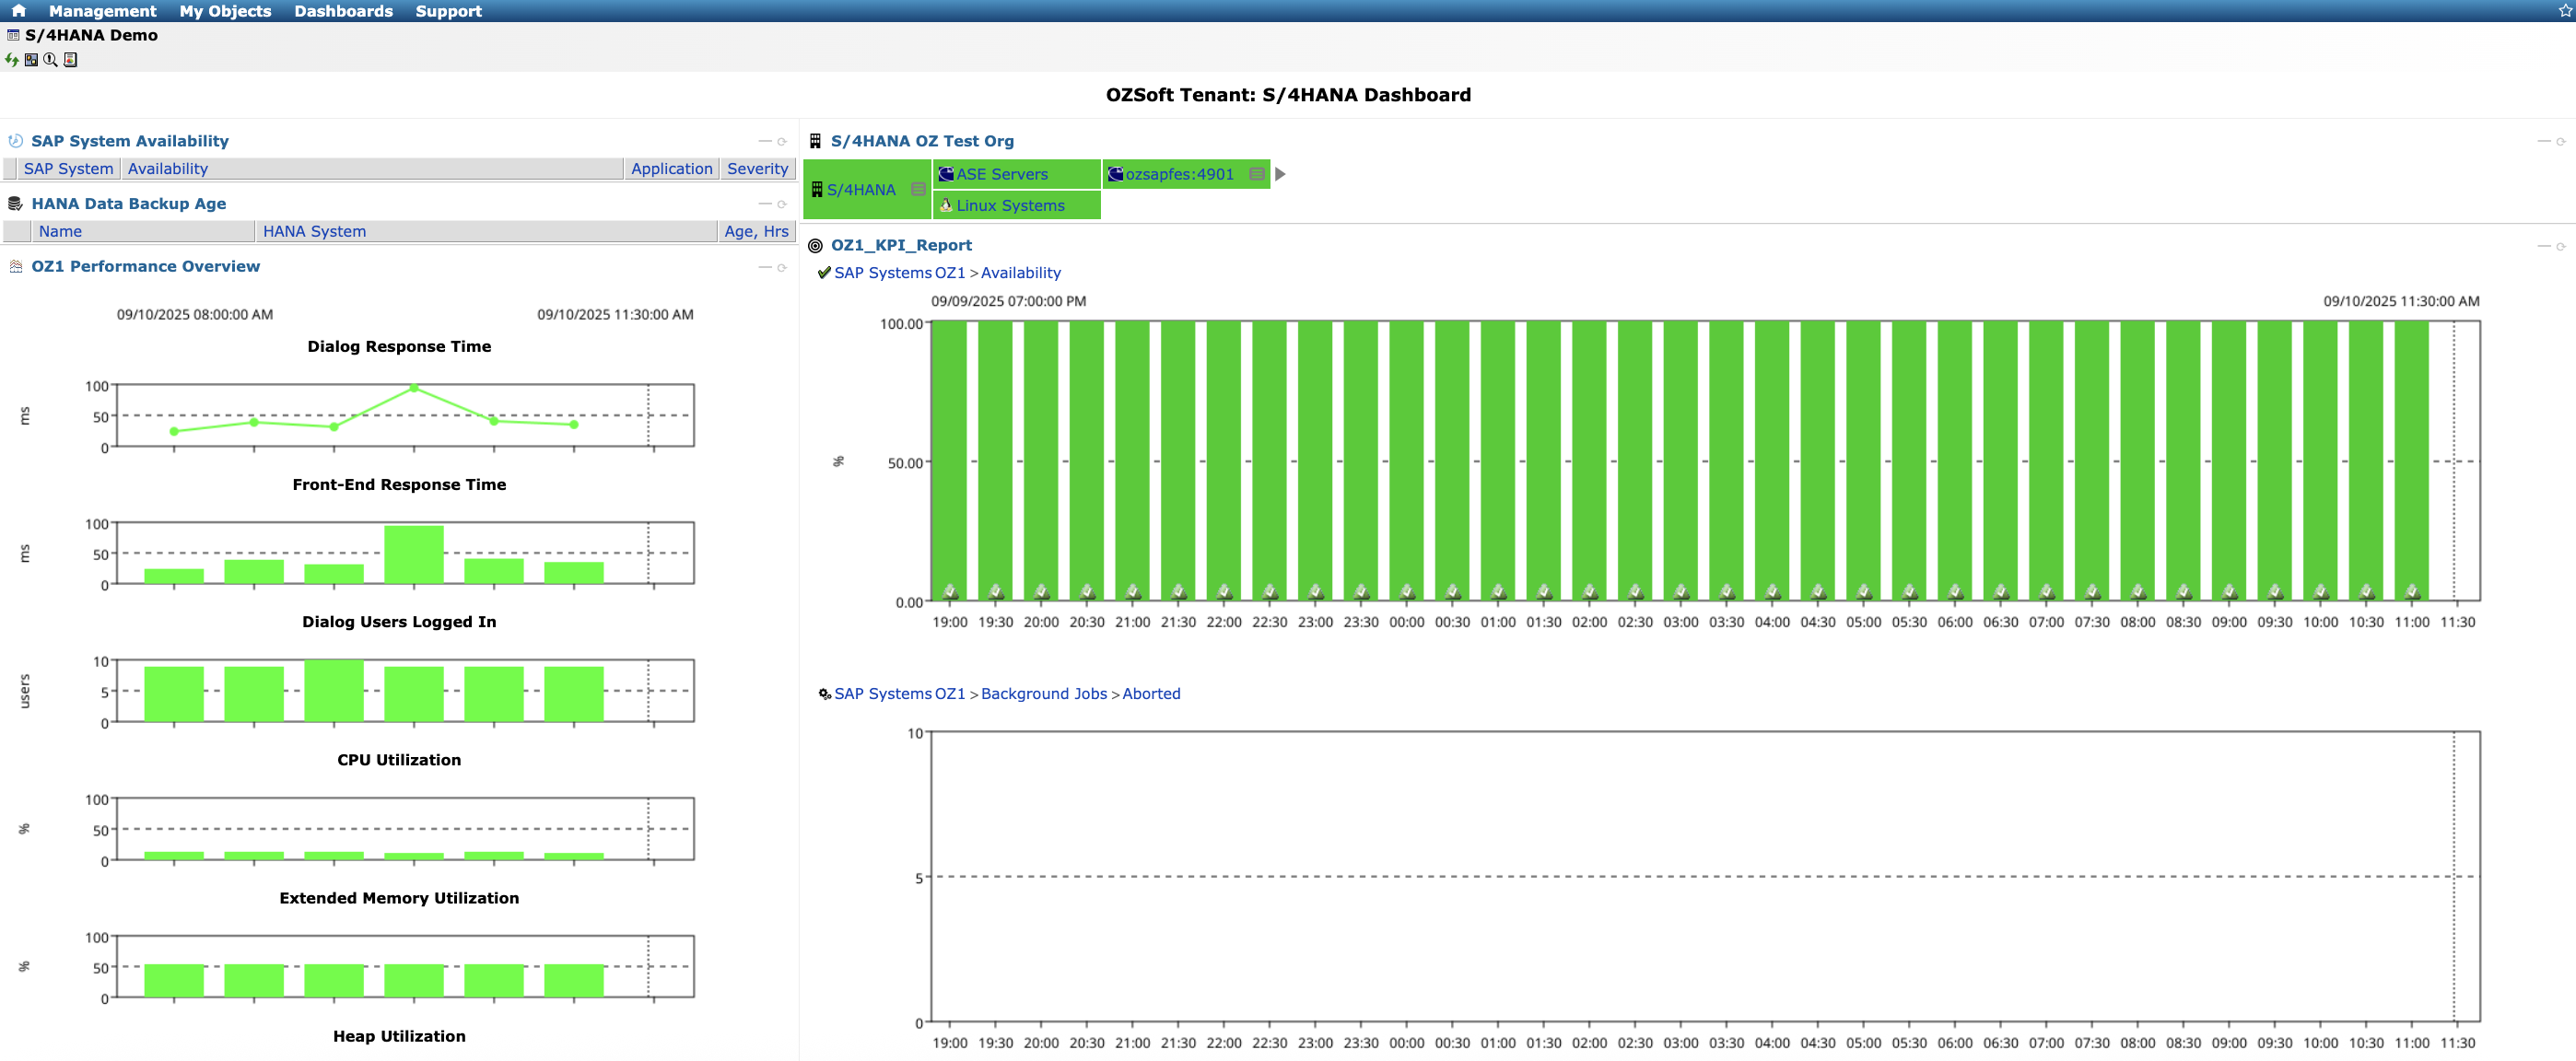
Task: Click the magnifier alert search toolbar icon
Action: tap(50, 60)
